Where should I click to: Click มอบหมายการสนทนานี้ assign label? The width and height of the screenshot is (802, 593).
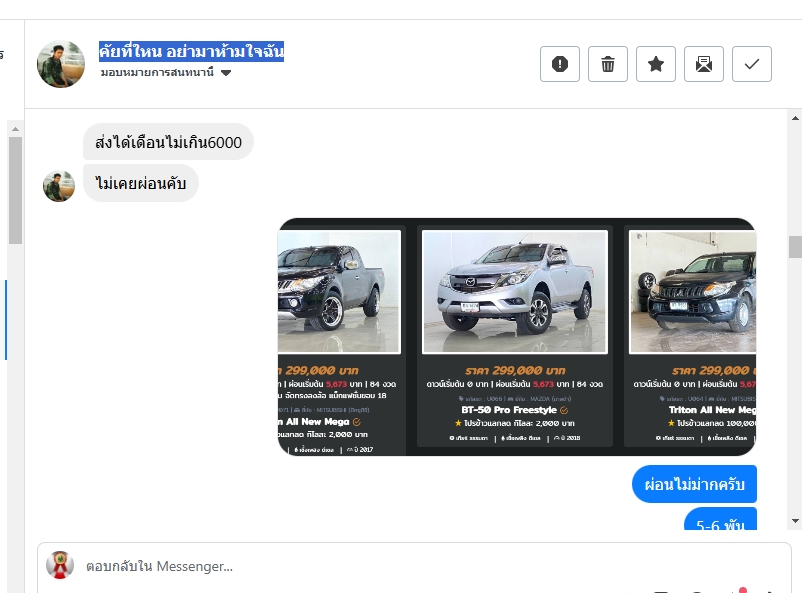tap(157, 72)
